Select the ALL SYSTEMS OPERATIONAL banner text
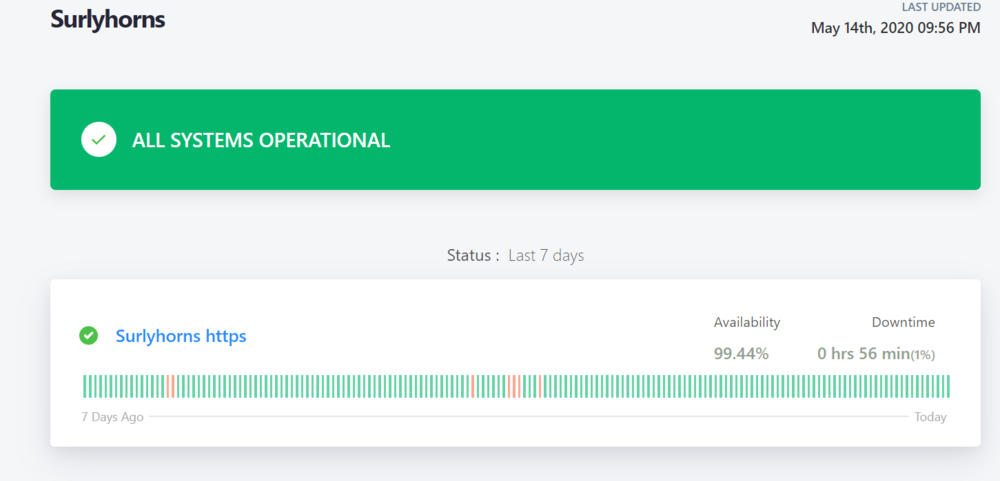Viewport: 1000px width, 481px height. click(261, 140)
